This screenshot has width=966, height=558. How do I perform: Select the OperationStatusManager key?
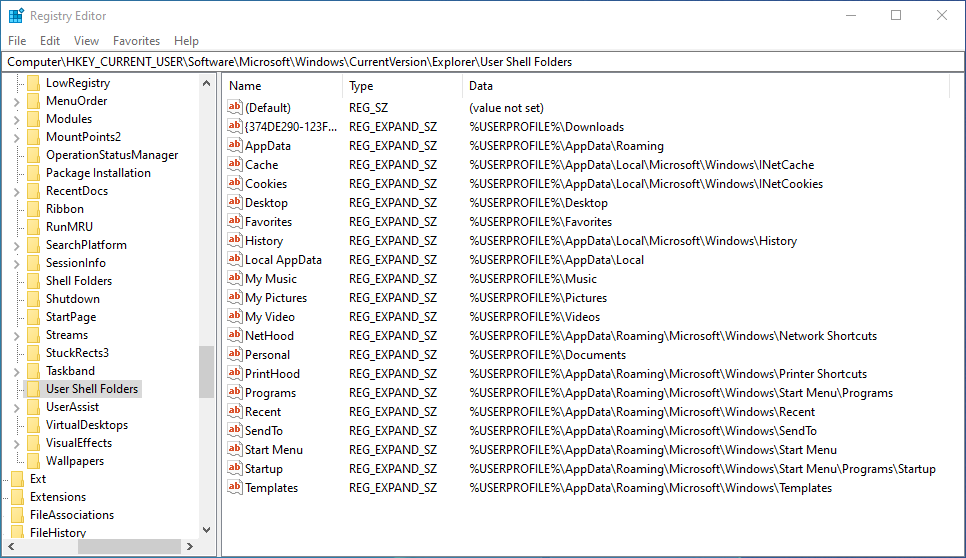(112, 155)
